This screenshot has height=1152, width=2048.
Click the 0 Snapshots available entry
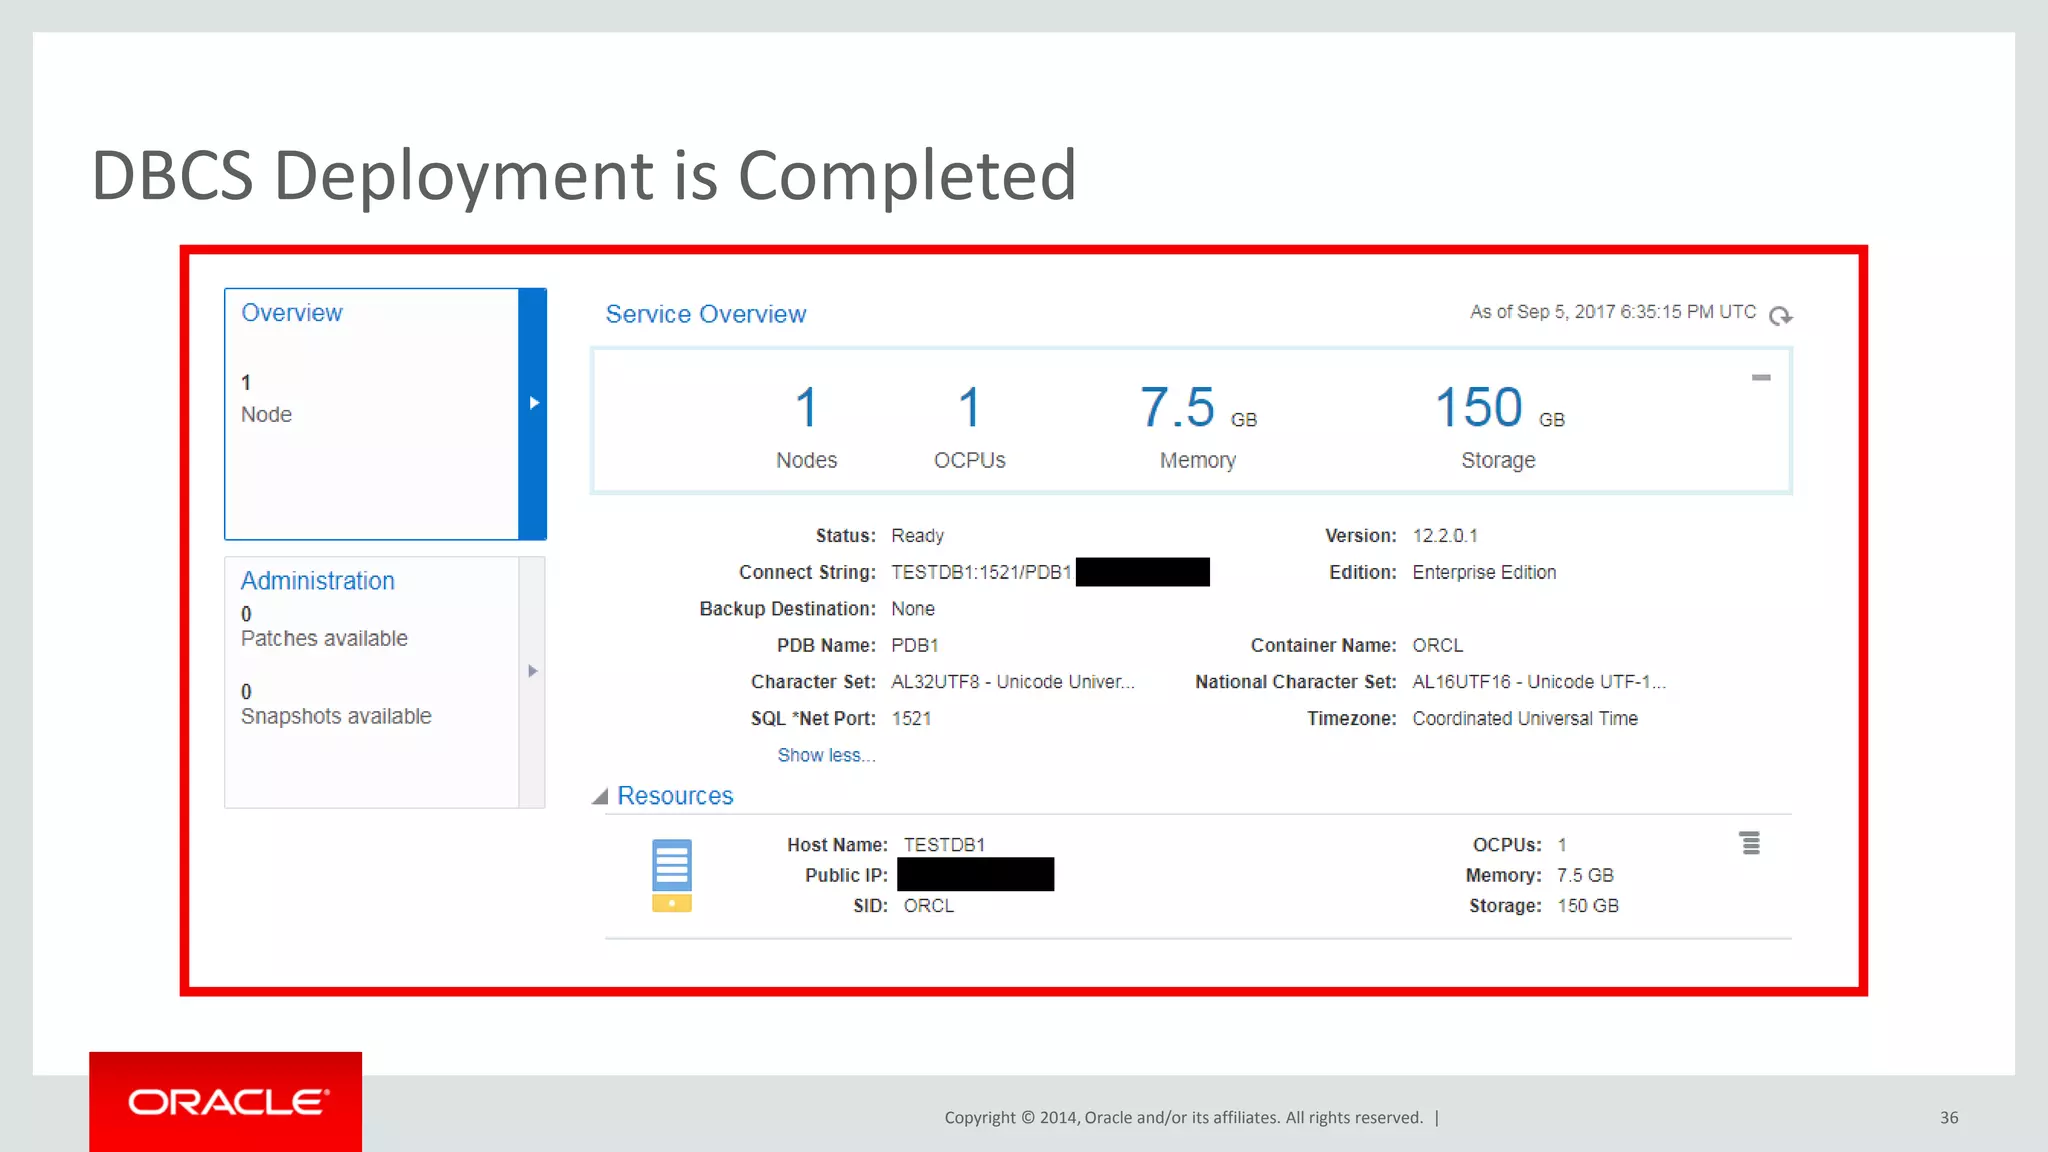click(x=336, y=705)
